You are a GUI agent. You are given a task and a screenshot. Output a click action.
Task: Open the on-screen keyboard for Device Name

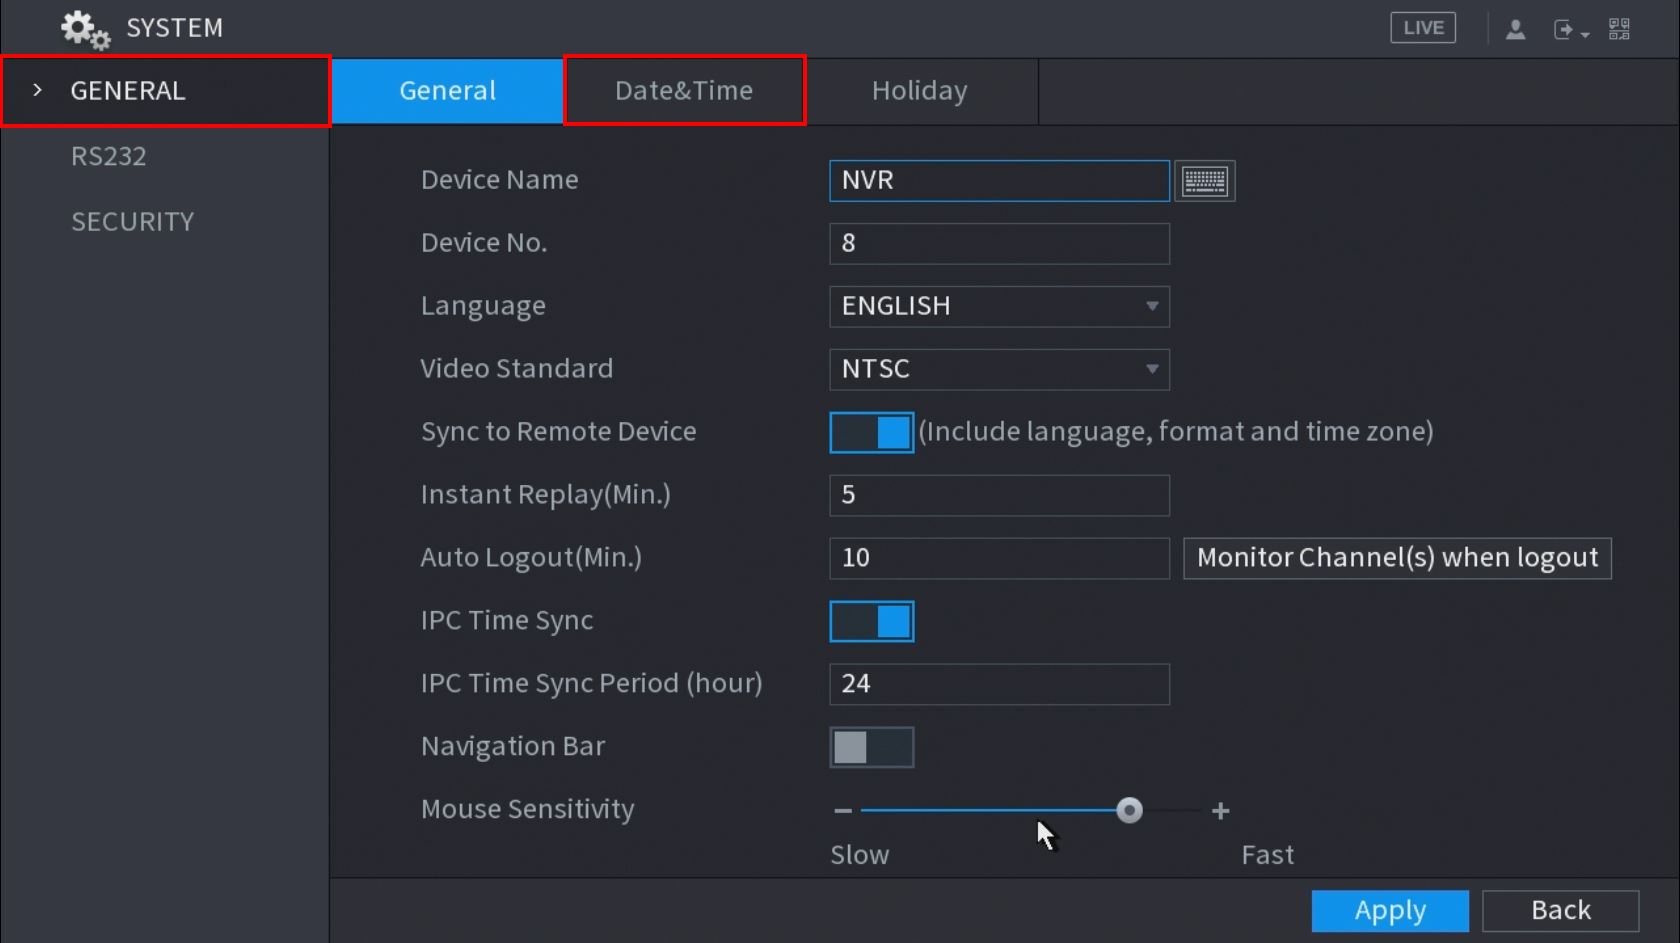click(x=1204, y=181)
